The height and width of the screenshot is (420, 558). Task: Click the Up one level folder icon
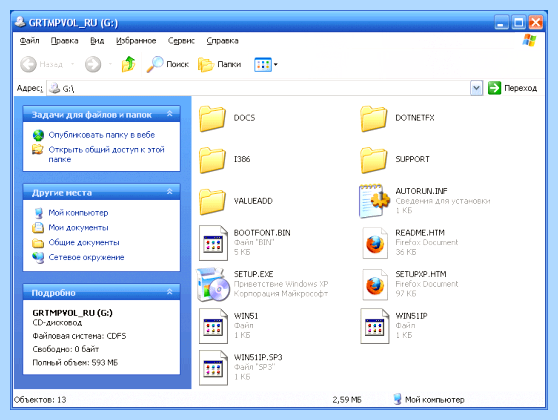click(128, 64)
